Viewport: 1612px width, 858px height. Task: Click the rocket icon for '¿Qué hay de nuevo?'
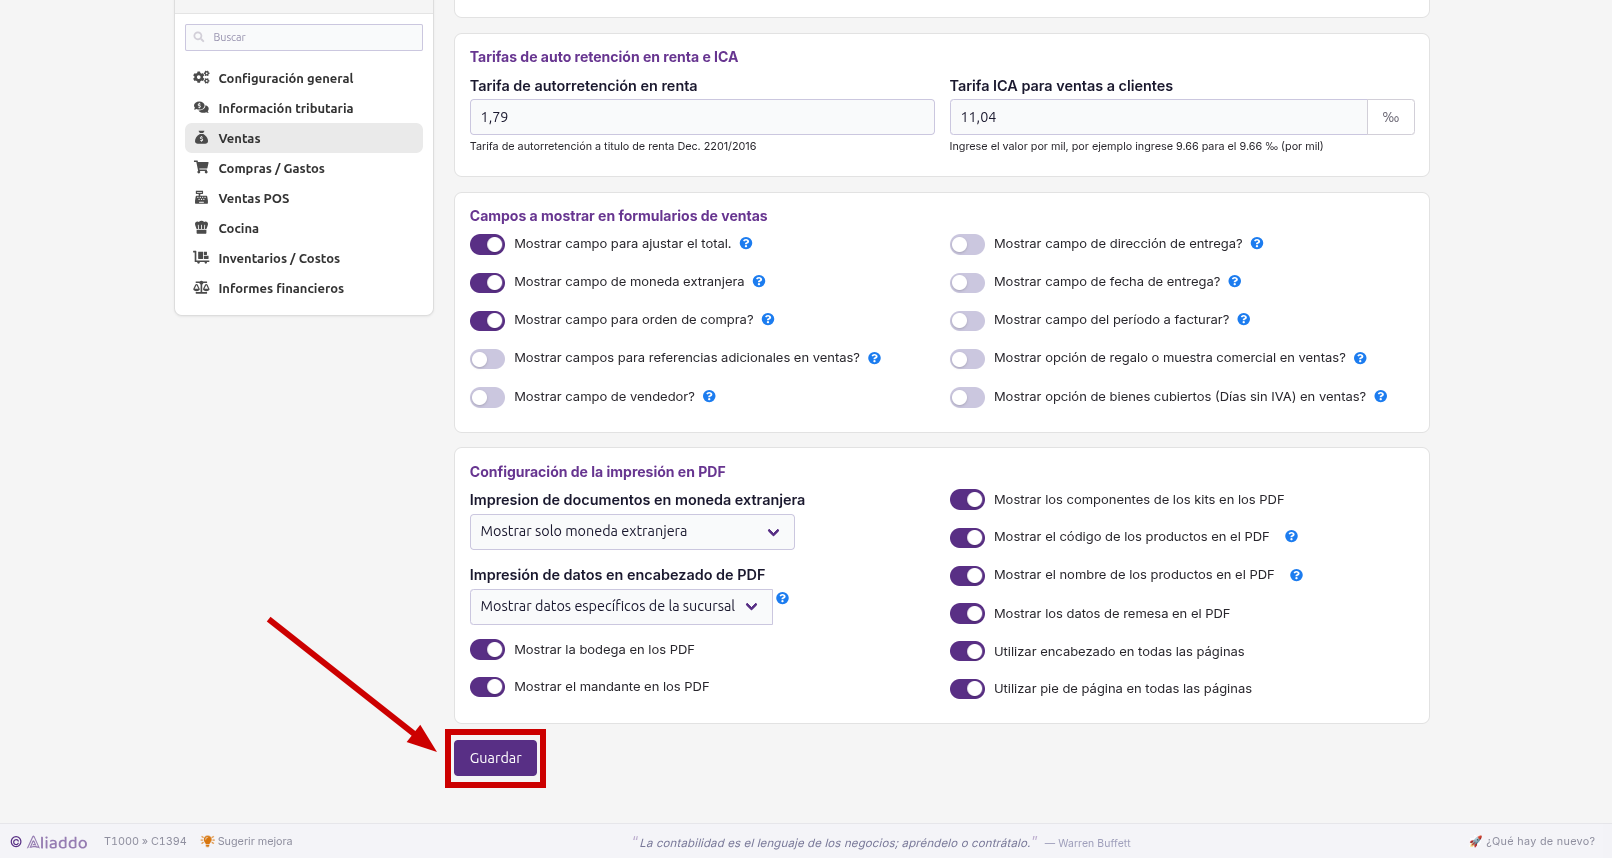pos(1475,841)
